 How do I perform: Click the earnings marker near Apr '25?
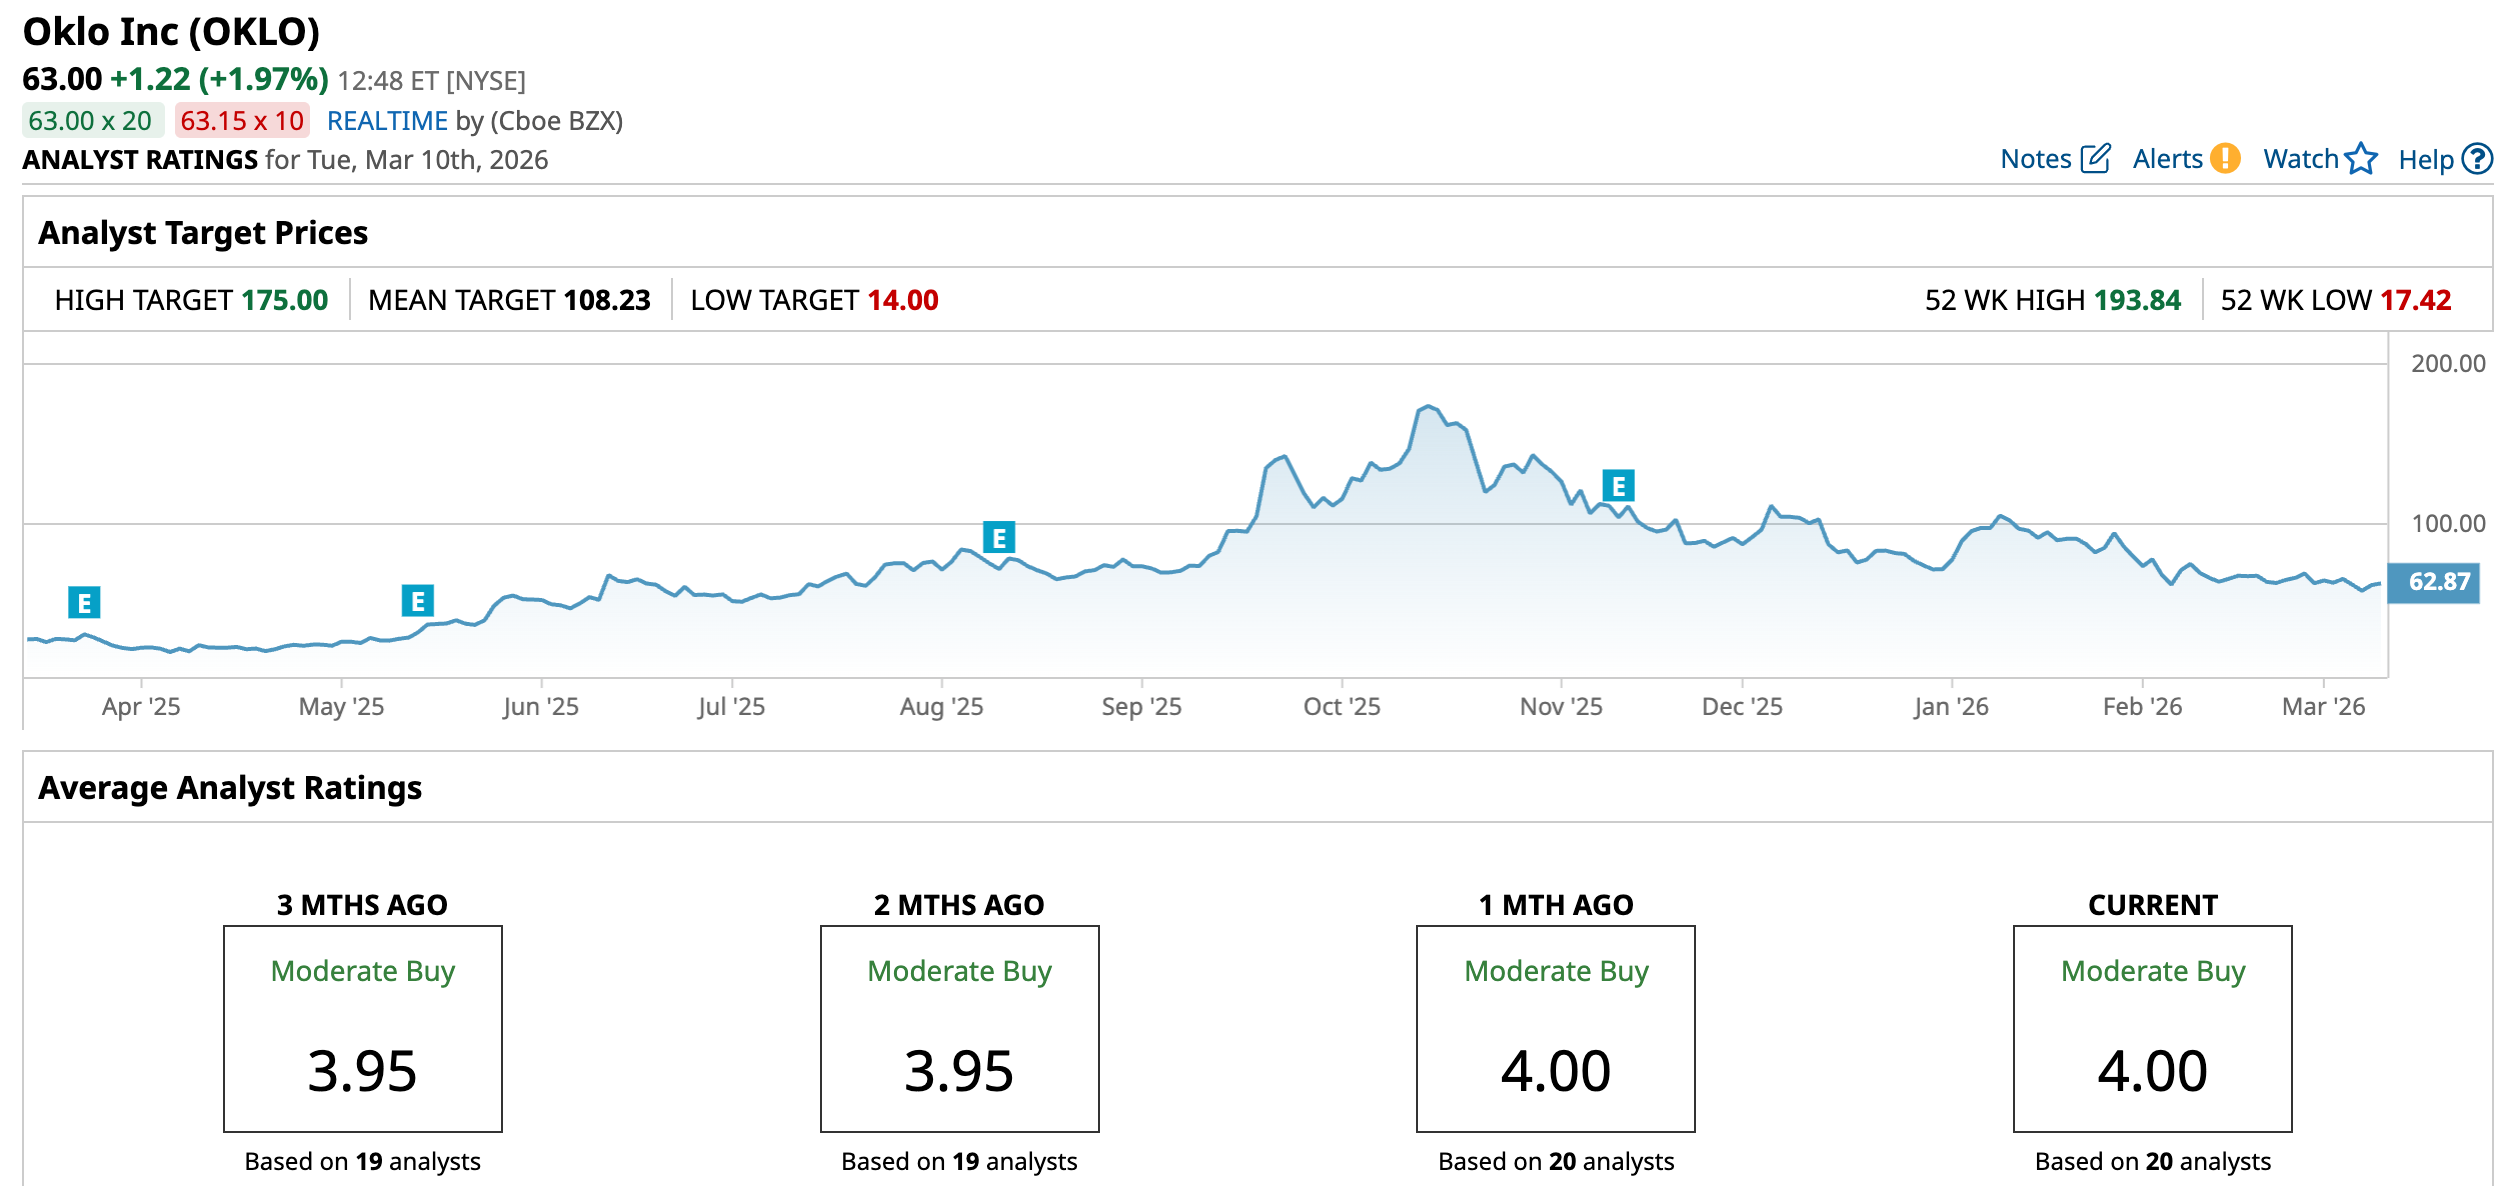(84, 603)
